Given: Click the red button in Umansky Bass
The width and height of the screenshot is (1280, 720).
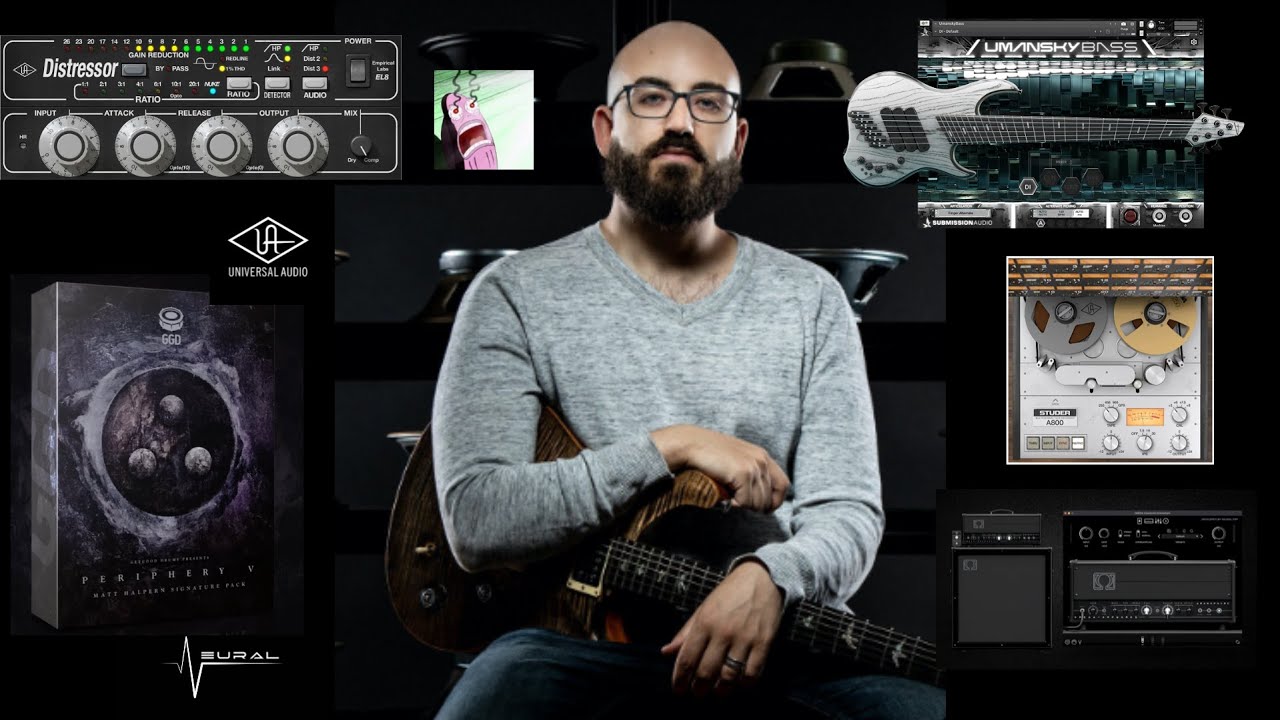Looking at the screenshot, I should 1130,215.
